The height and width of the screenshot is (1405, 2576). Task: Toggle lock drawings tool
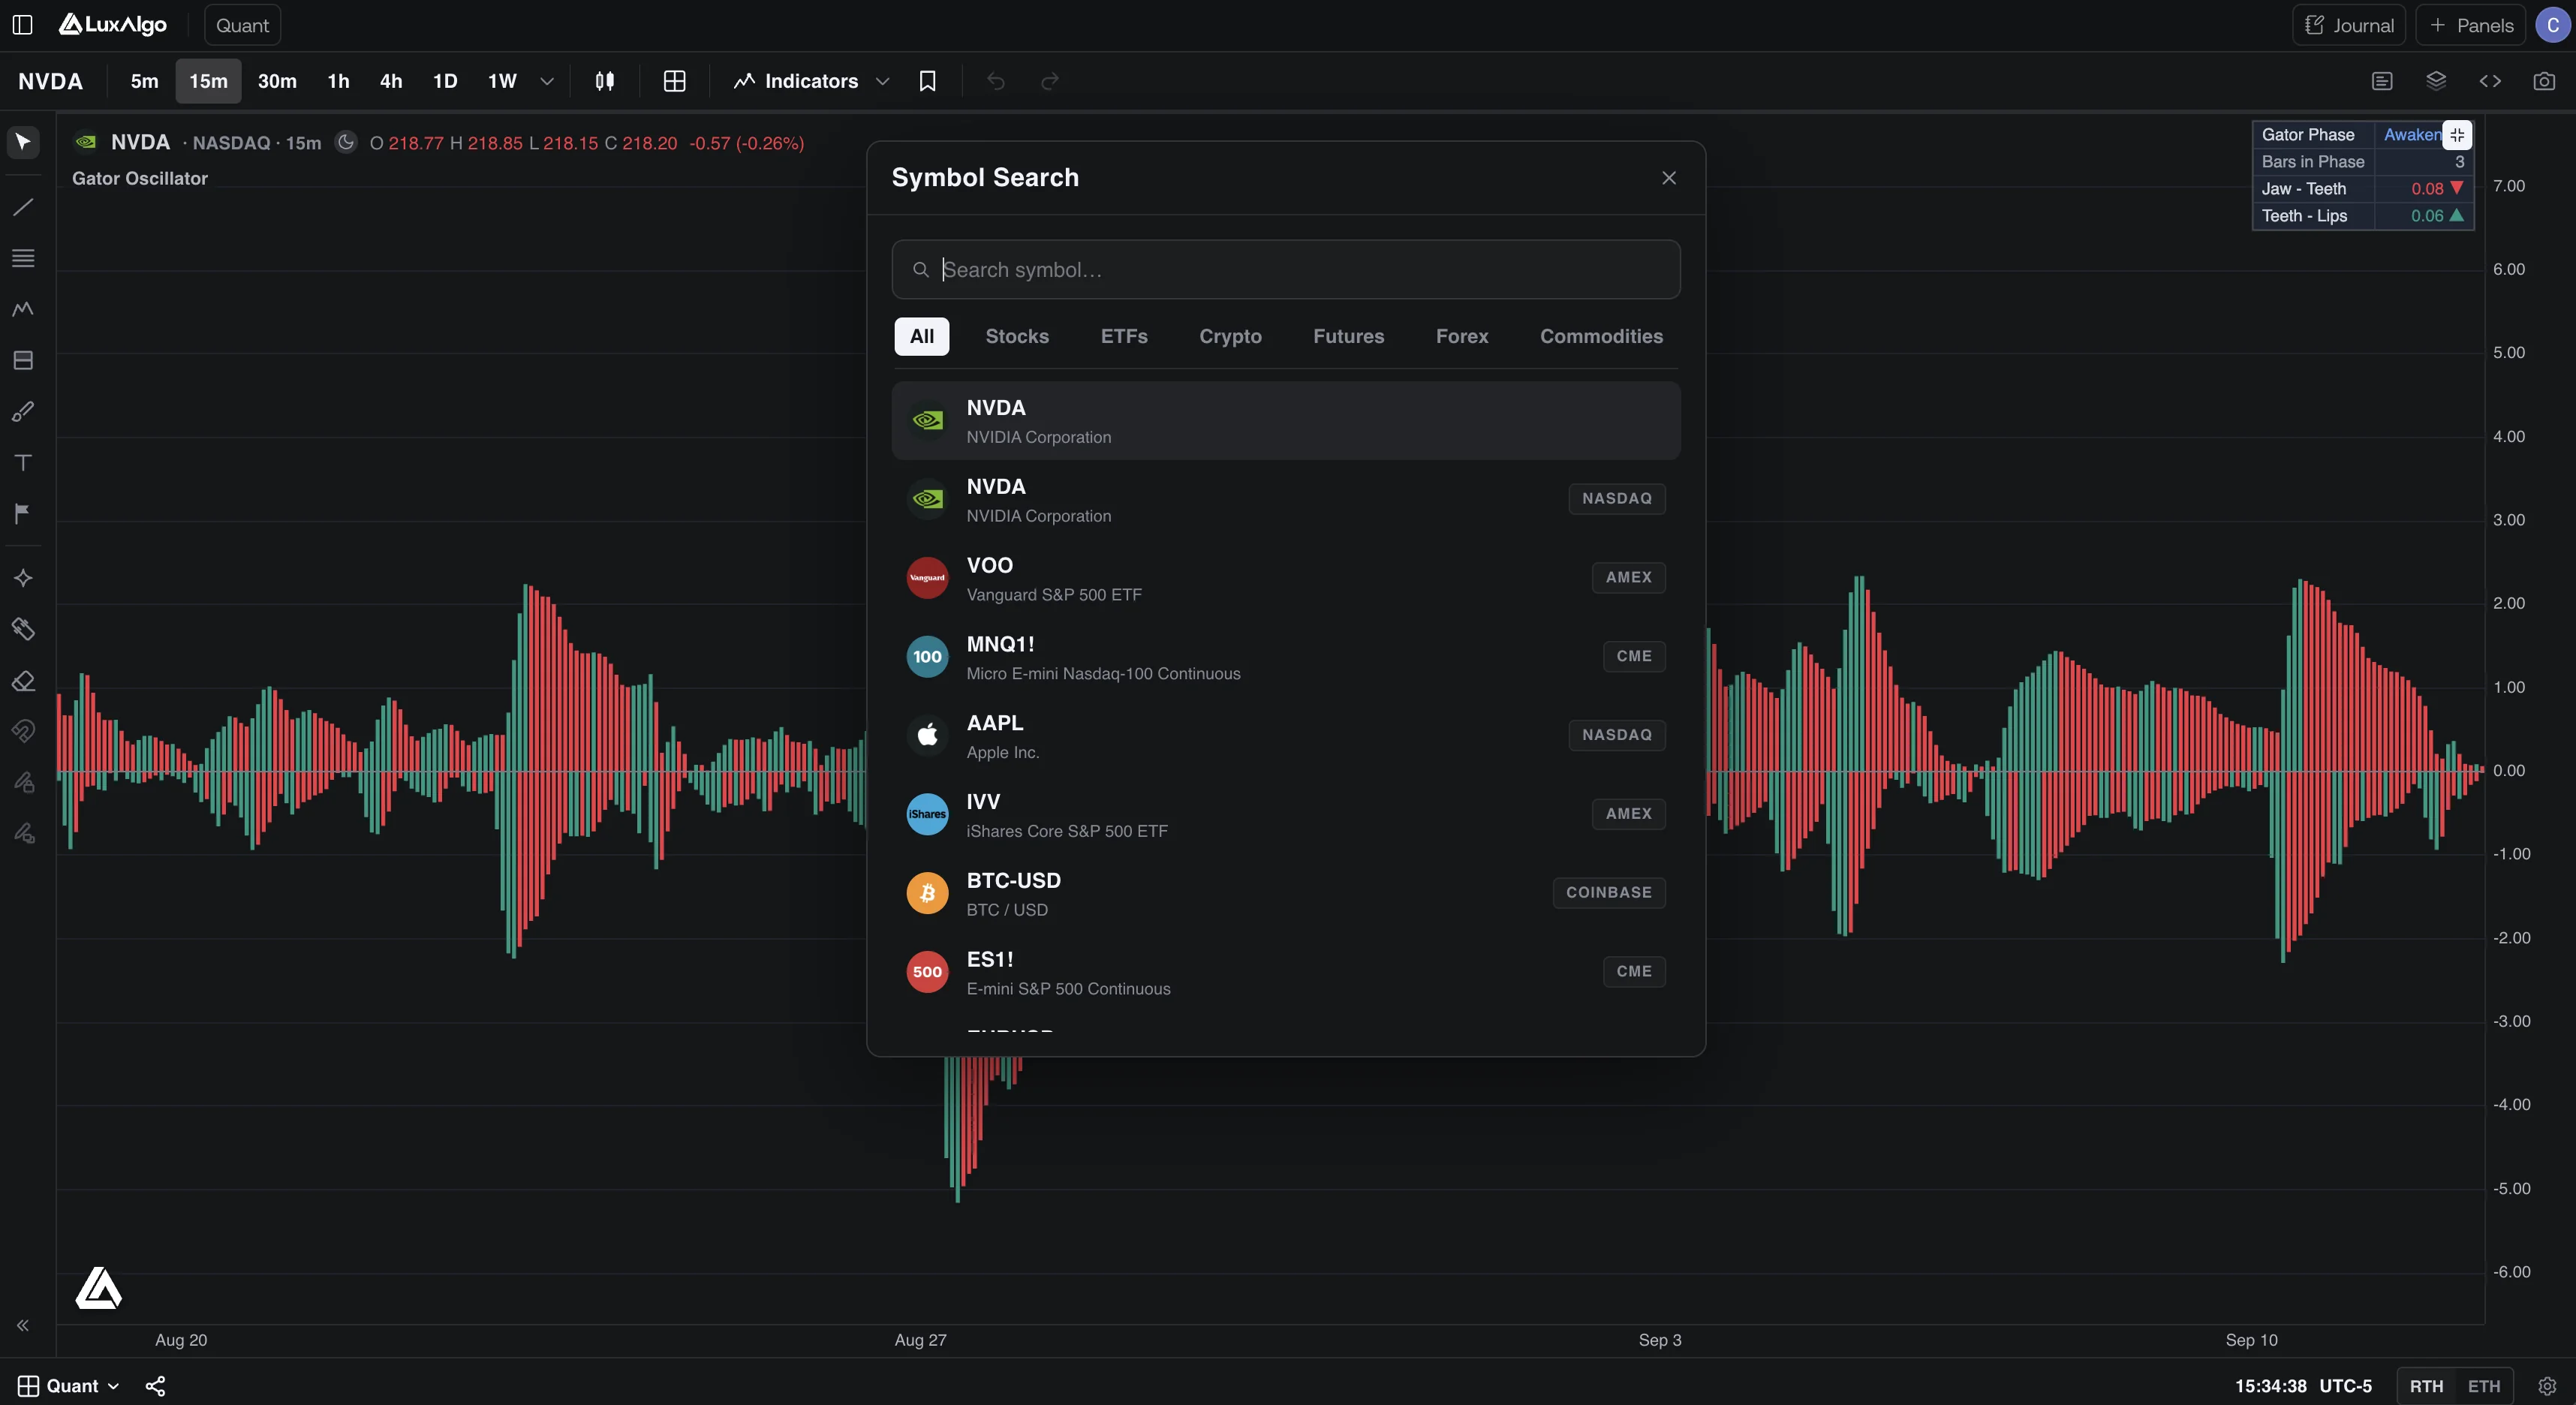click(x=23, y=782)
